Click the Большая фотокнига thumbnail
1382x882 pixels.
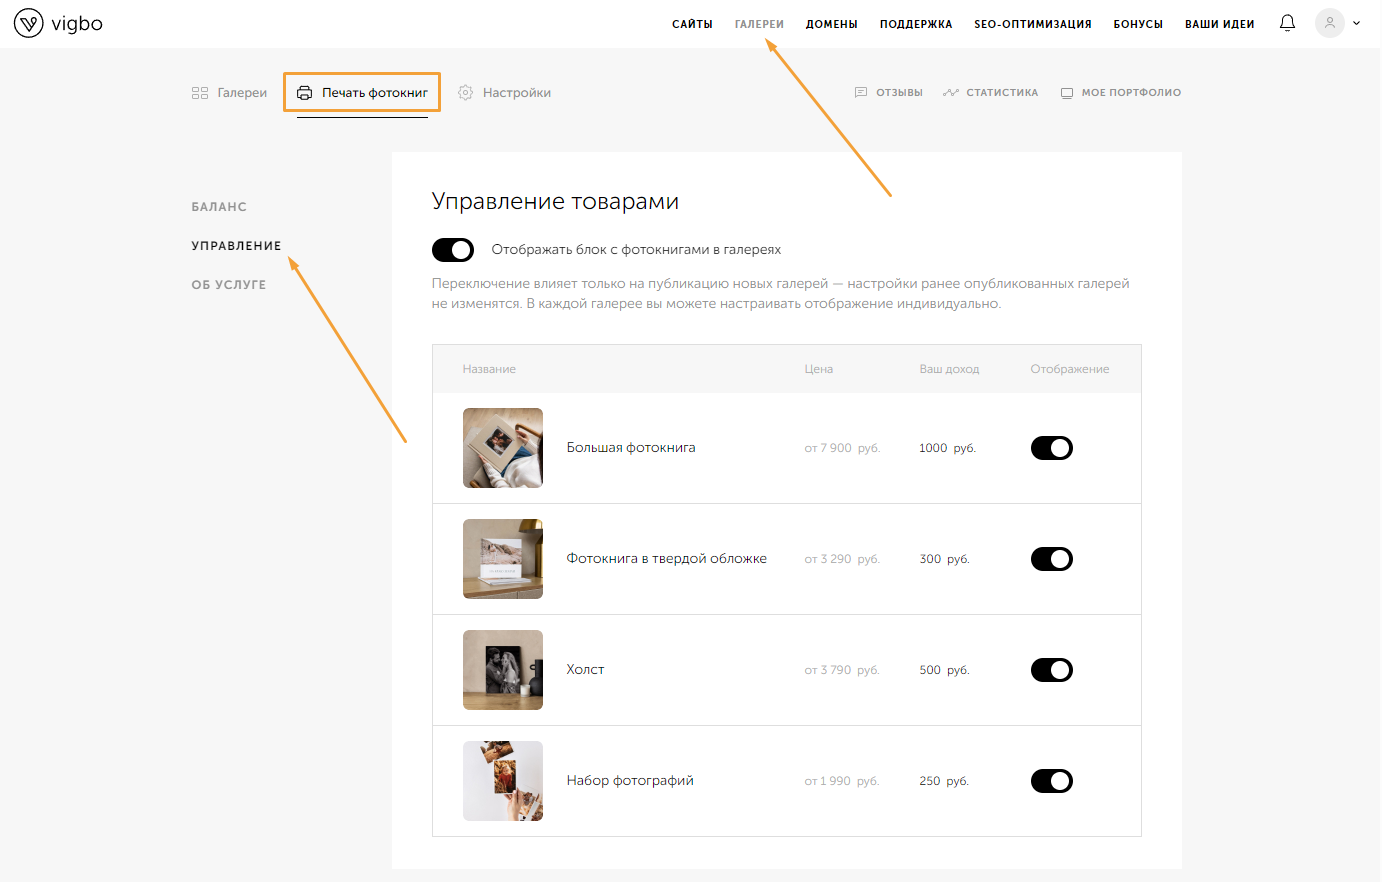(503, 448)
